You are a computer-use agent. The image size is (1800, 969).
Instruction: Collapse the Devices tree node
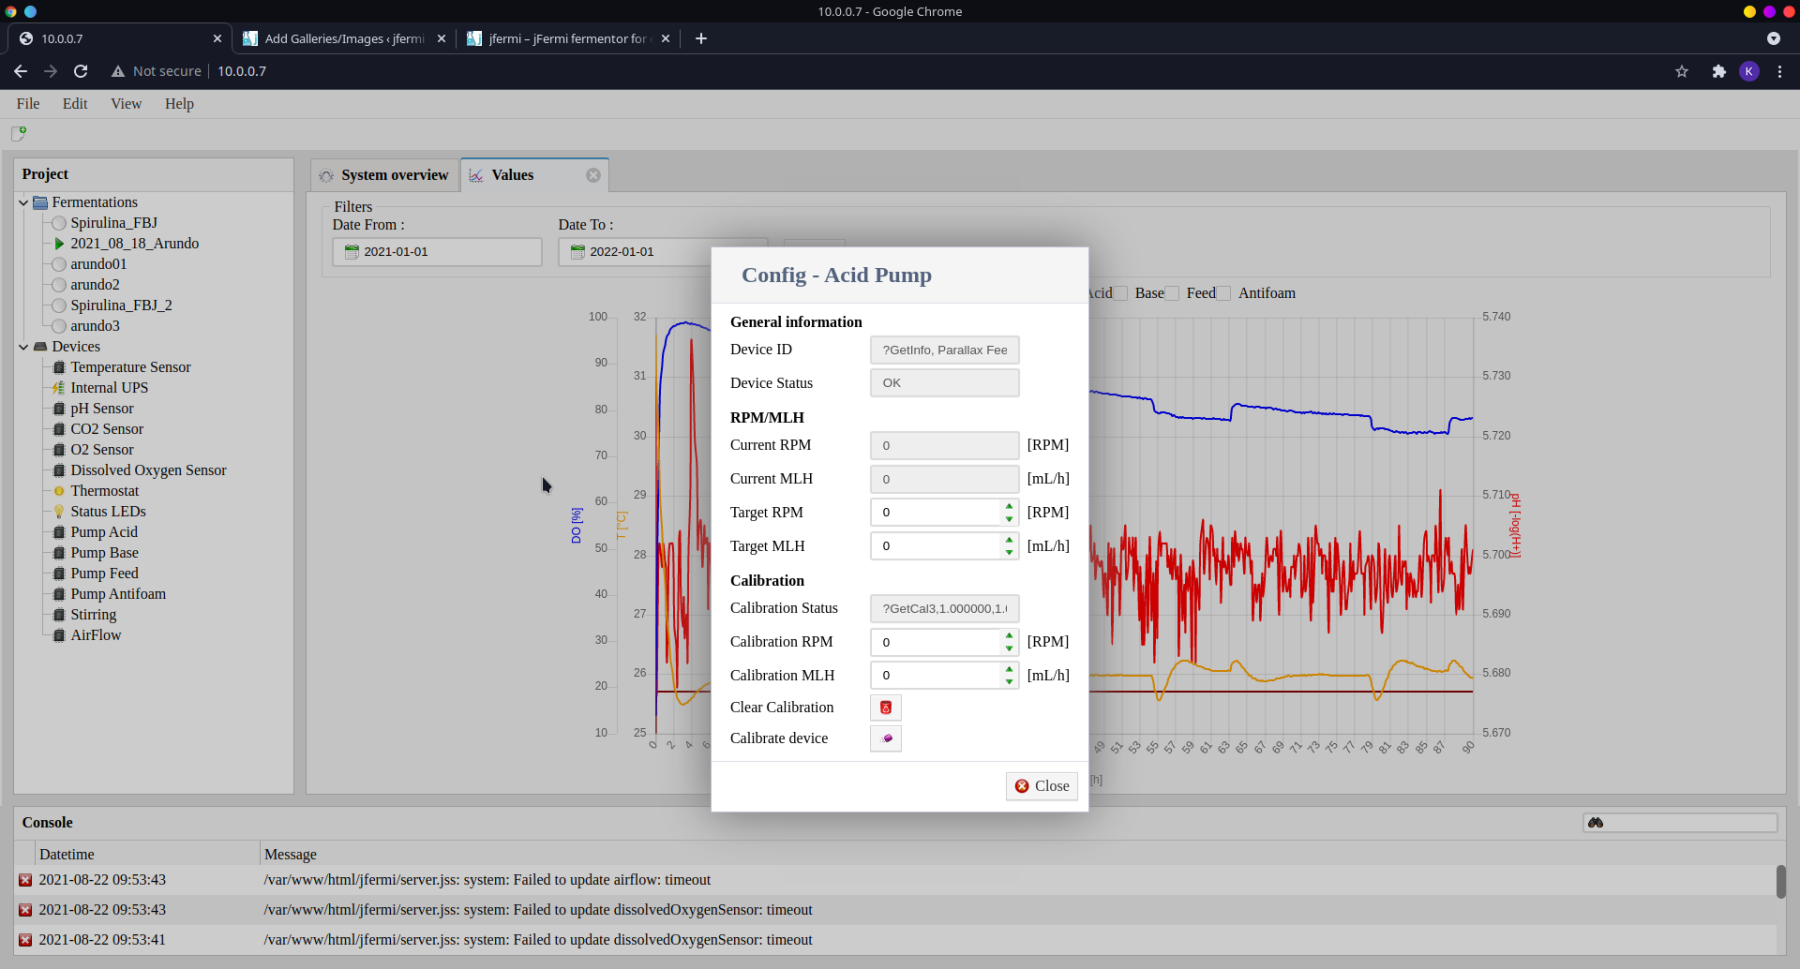point(23,347)
